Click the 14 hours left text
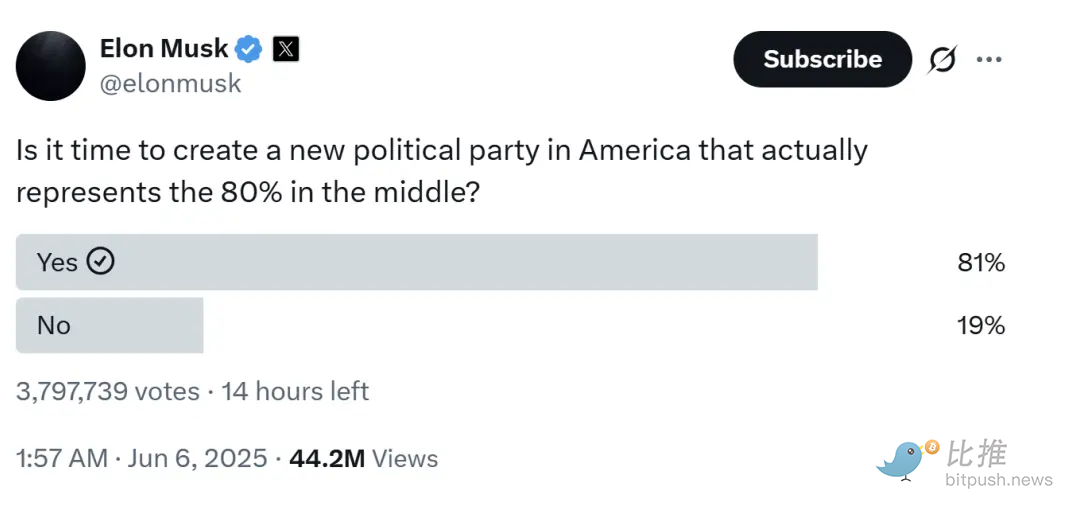1073x507 pixels. [x=295, y=391]
